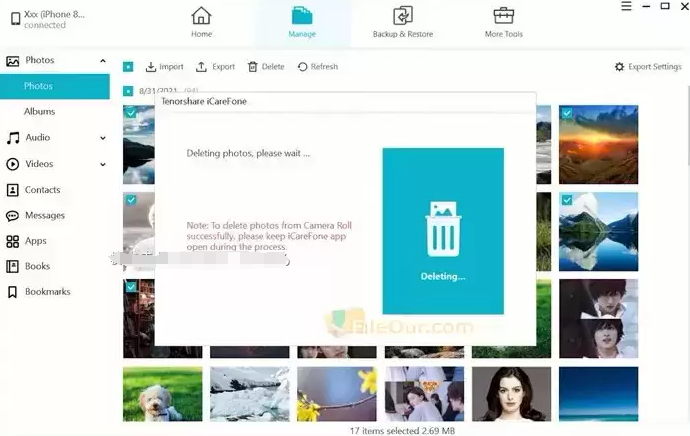Click the 'Tenorshare iCareFone' dialog title
This screenshot has height=436, width=690.
204,101
